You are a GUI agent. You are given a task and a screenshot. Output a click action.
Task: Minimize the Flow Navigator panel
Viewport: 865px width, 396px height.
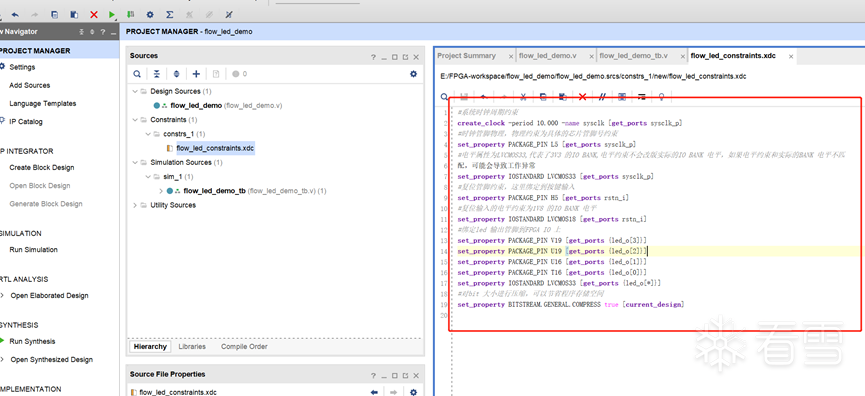(x=114, y=33)
